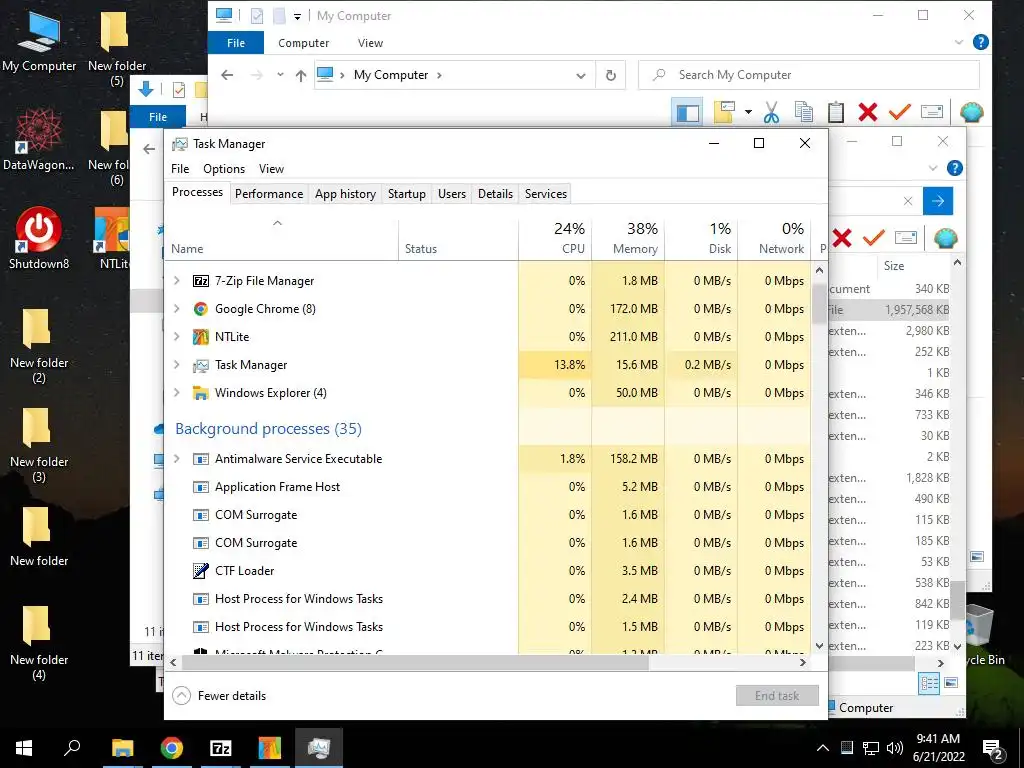Viewport: 1024px width, 768px height.
Task: Open 7-Zip from the taskbar
Action: (220, 748)
